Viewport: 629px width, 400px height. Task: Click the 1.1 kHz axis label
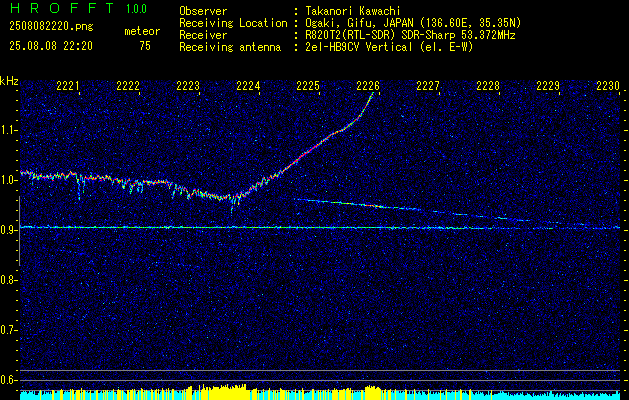(x=9, y=130)
